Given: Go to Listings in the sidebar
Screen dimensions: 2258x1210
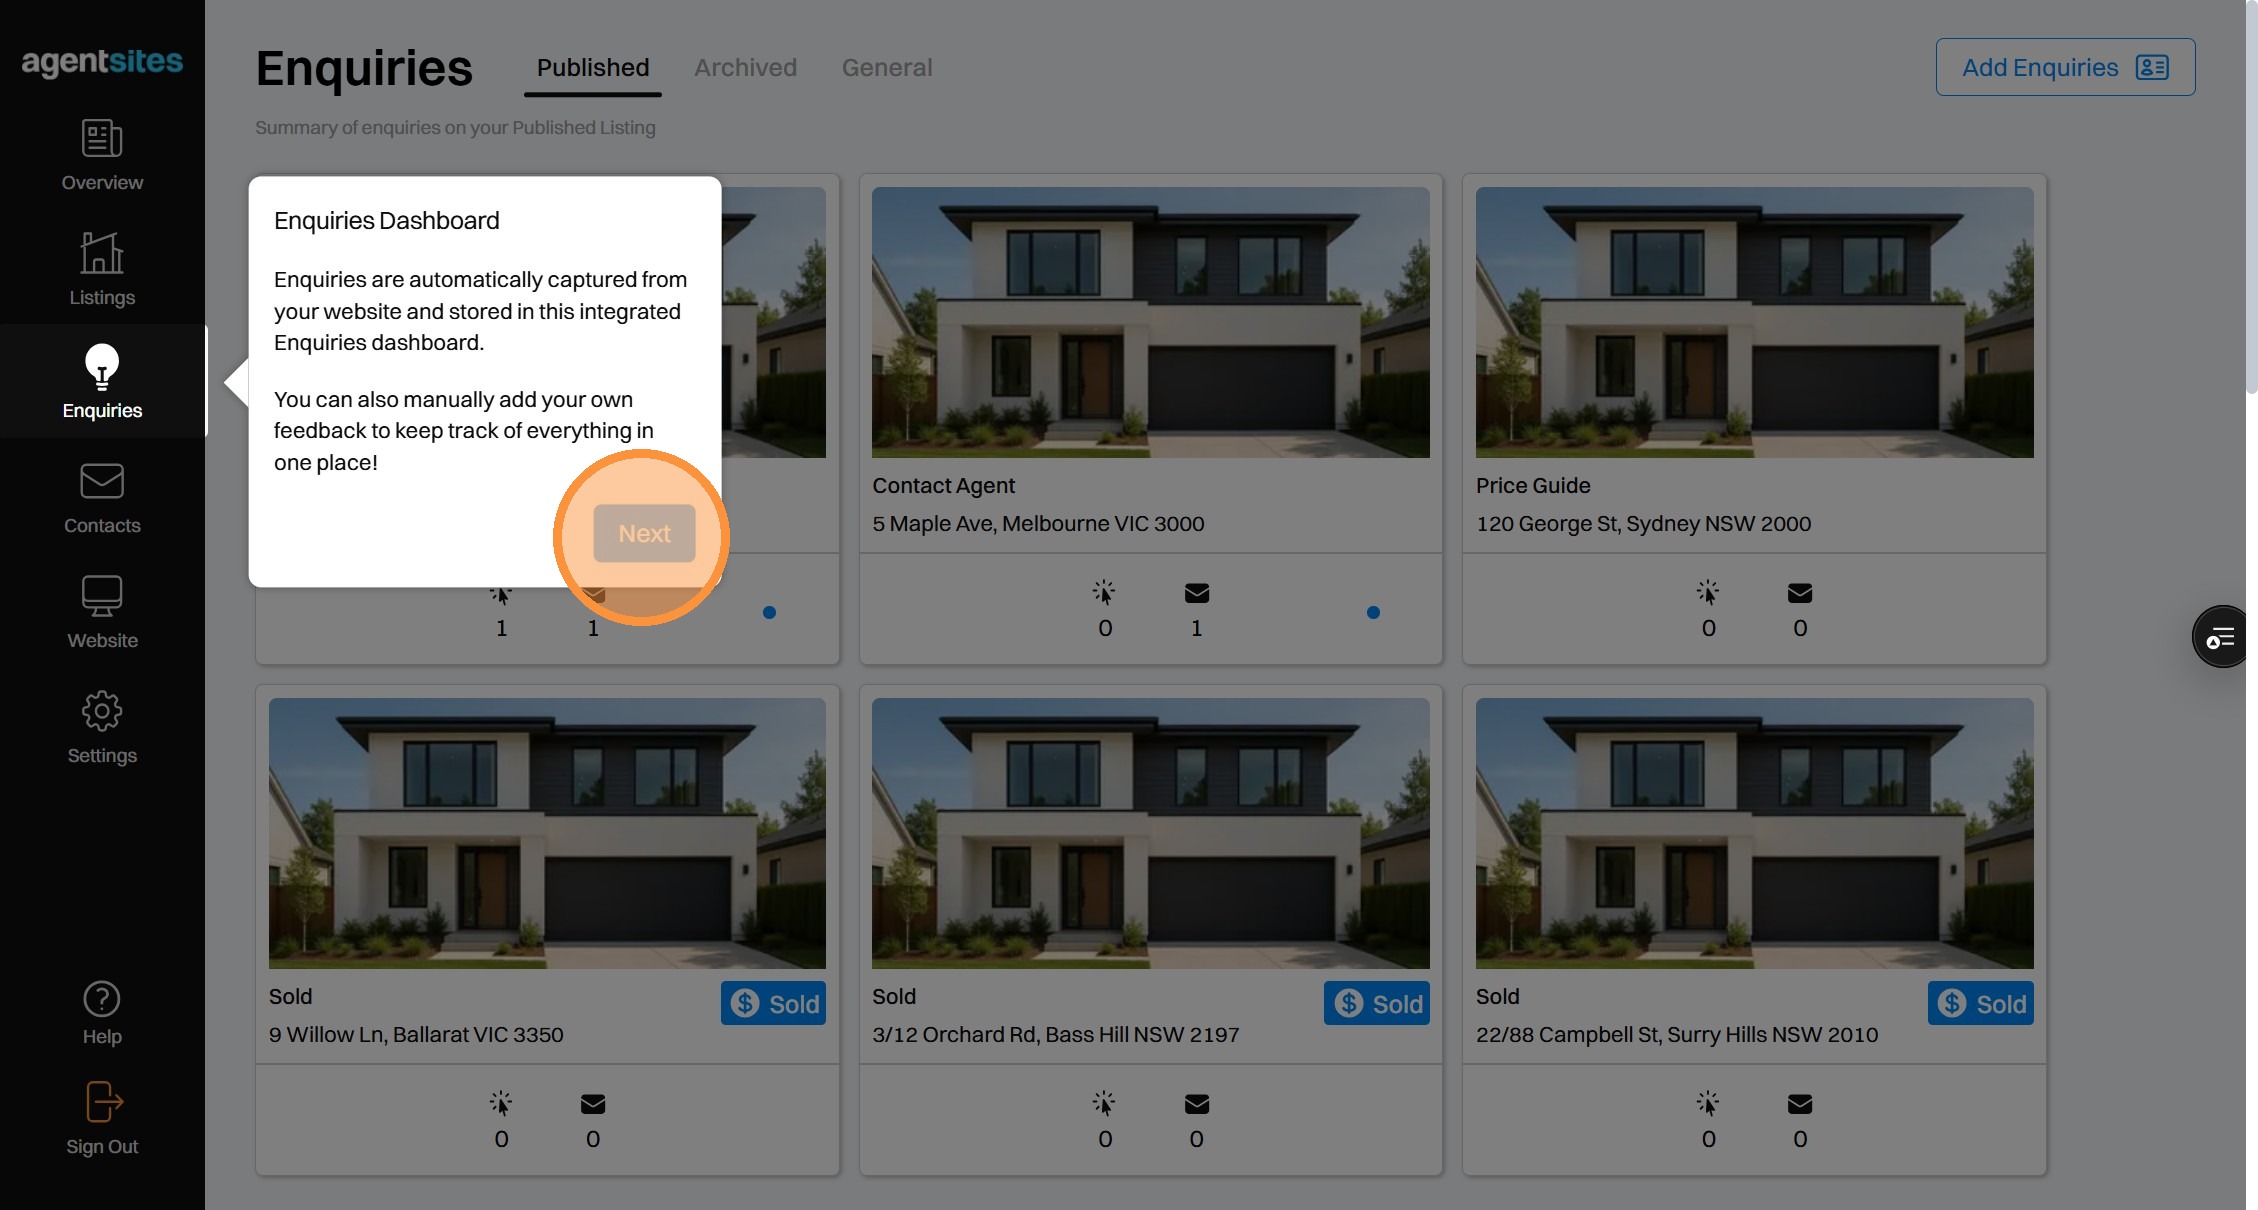Looking at the screenshot, I should click(102, 253).
